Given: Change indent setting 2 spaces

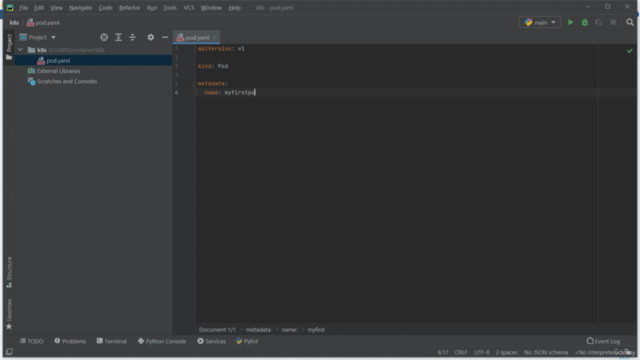Looking at the screenshot, I should [x=506, y=352].
